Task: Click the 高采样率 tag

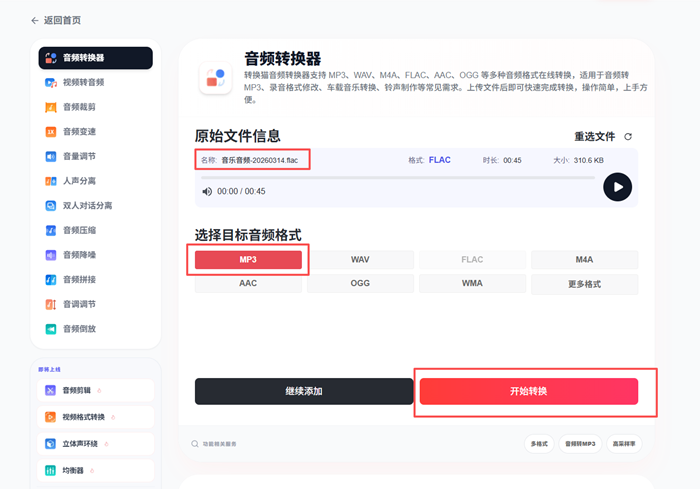Action: pyautogui.click(x=624, y=444)
